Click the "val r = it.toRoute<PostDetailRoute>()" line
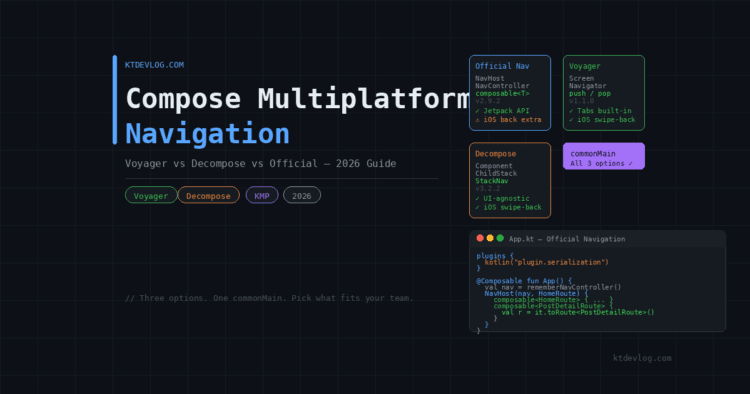Viewport: 750px width, 394px height. coord(578,312)
